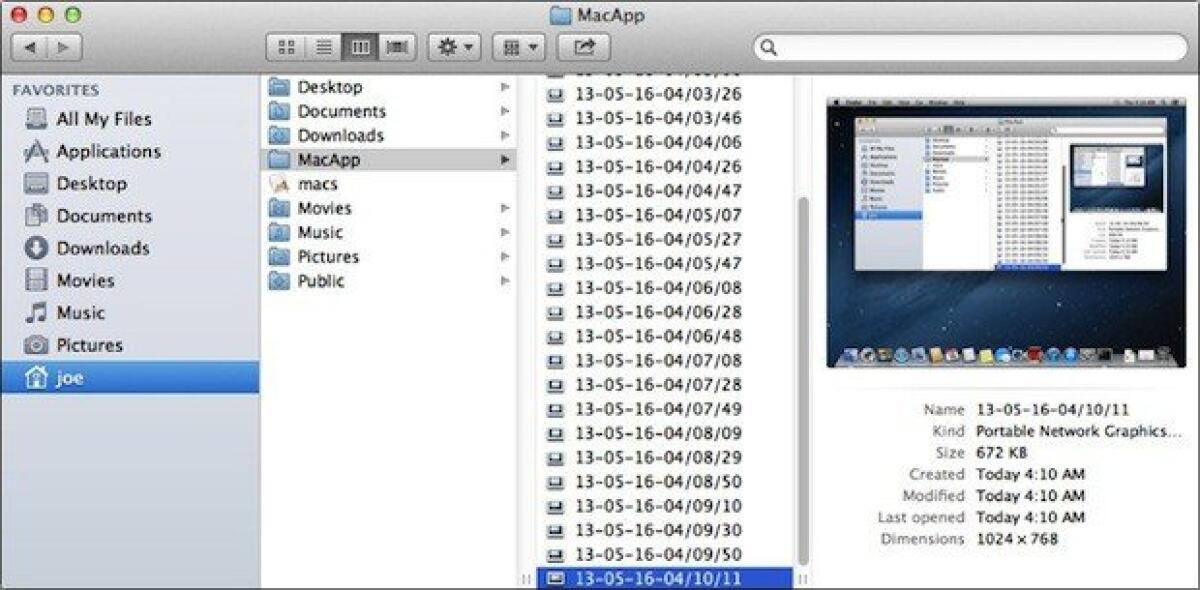Switch to icon view mode
The image size is (1200, 590).
[x=287, y=45]
